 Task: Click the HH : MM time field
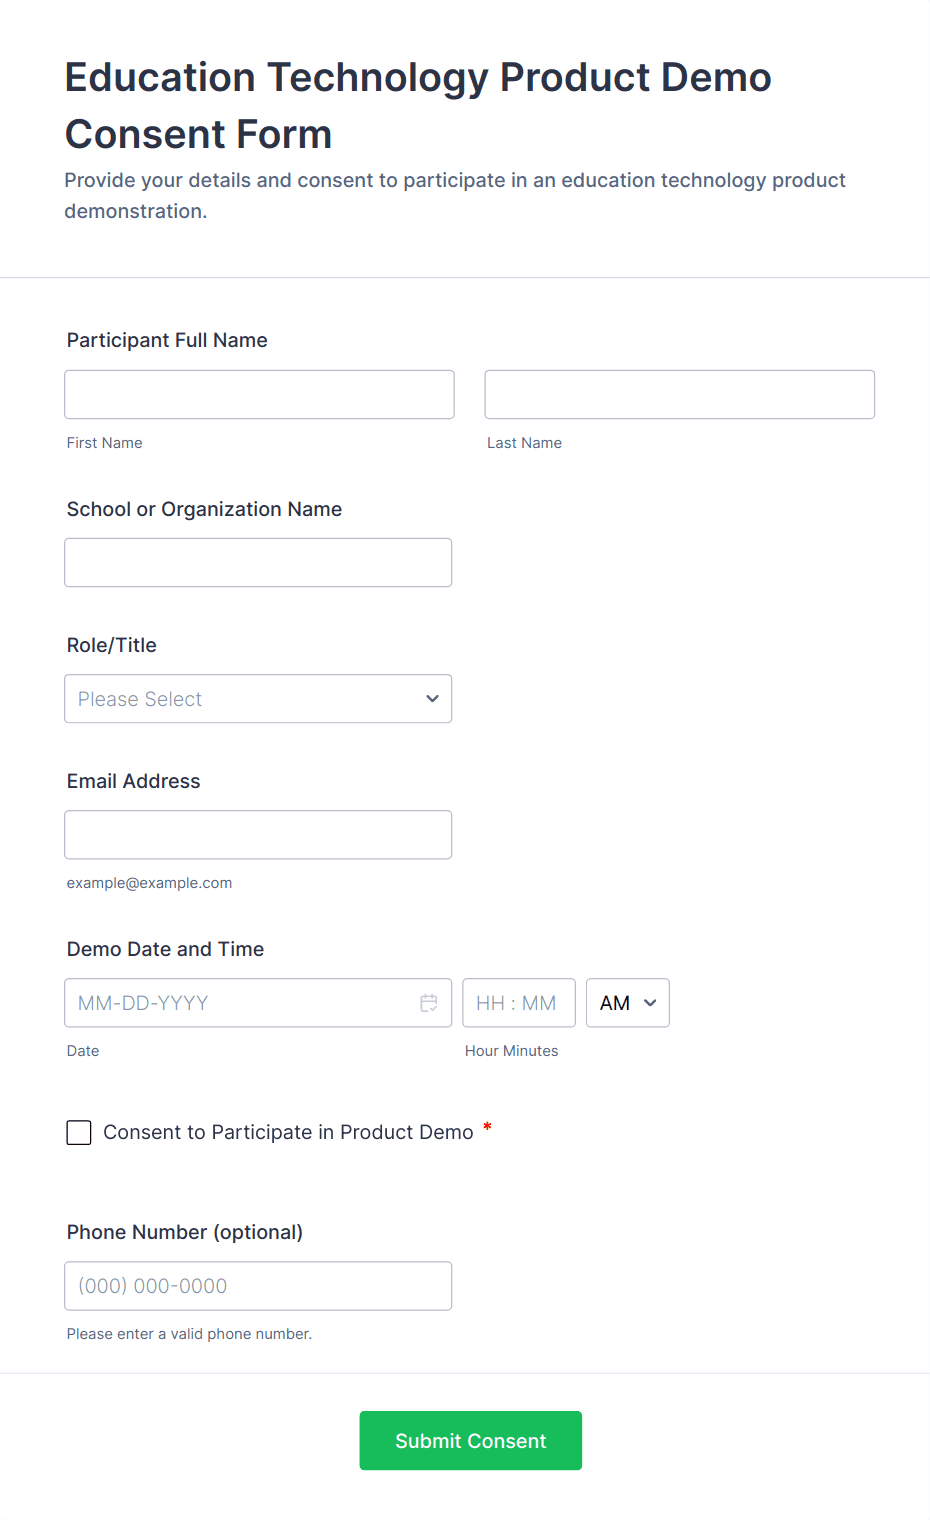point(518,1003)
